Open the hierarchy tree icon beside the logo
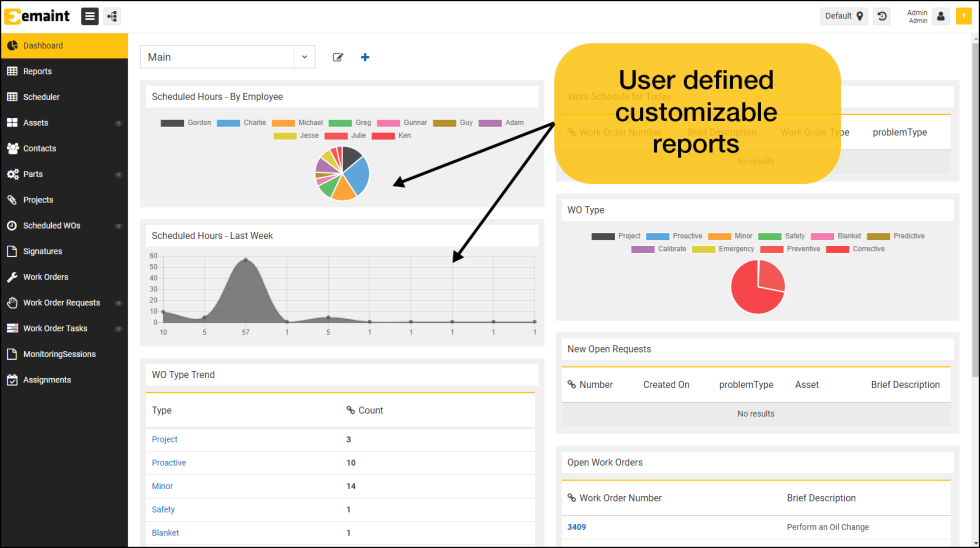980x548 pixels. pos(112,16)
